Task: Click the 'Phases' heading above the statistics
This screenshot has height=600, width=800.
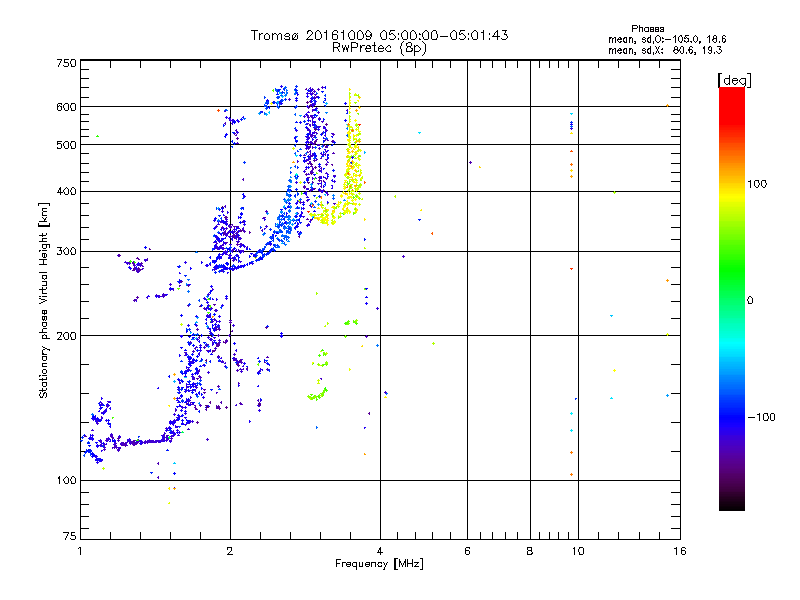Action: [x=647, y=29]
